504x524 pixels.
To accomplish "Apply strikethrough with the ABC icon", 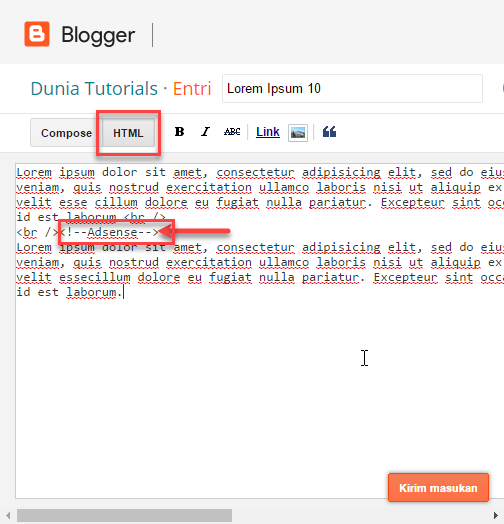I will click(x=232, y=132).
